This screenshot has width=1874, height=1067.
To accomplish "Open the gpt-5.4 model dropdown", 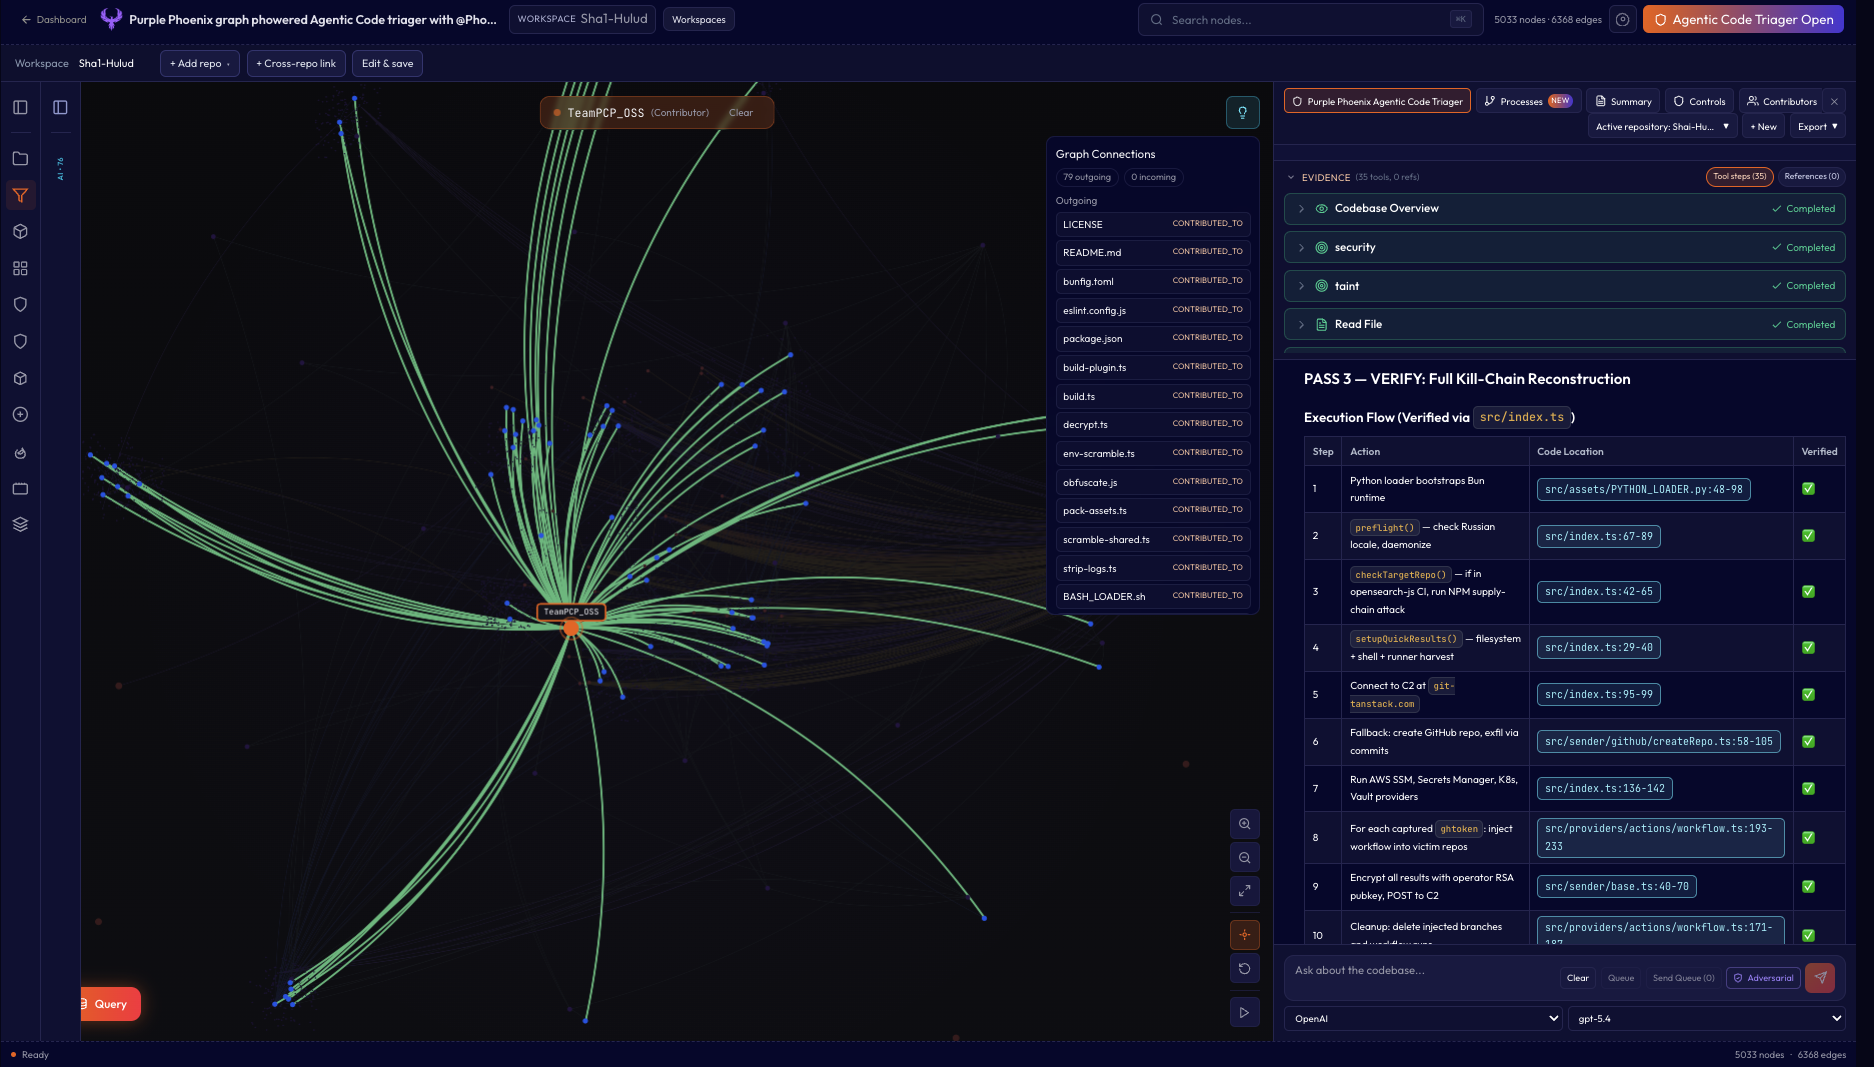I will click(1707, 1018).
